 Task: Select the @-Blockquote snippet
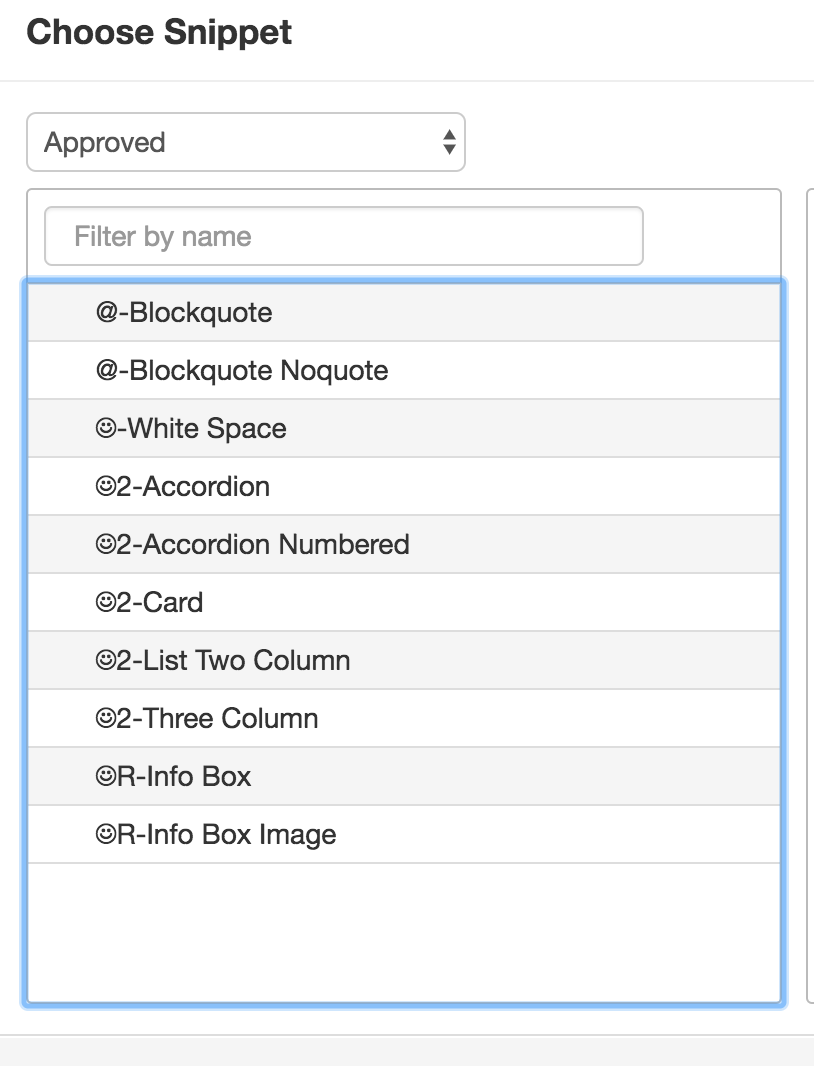pyautogui.click(x=404, y=313)
